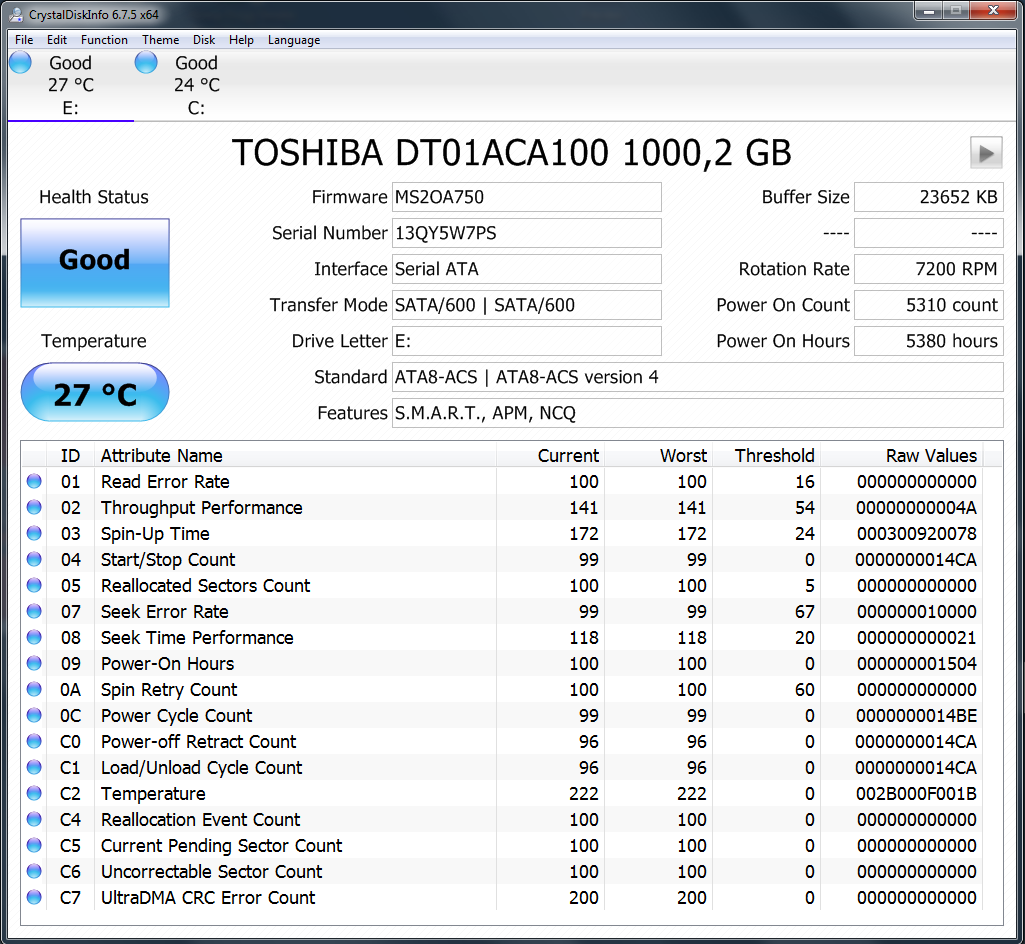This screenshot has width=1025, height=944.
Task: Open the Edit menu
Action: click(57, 40)
